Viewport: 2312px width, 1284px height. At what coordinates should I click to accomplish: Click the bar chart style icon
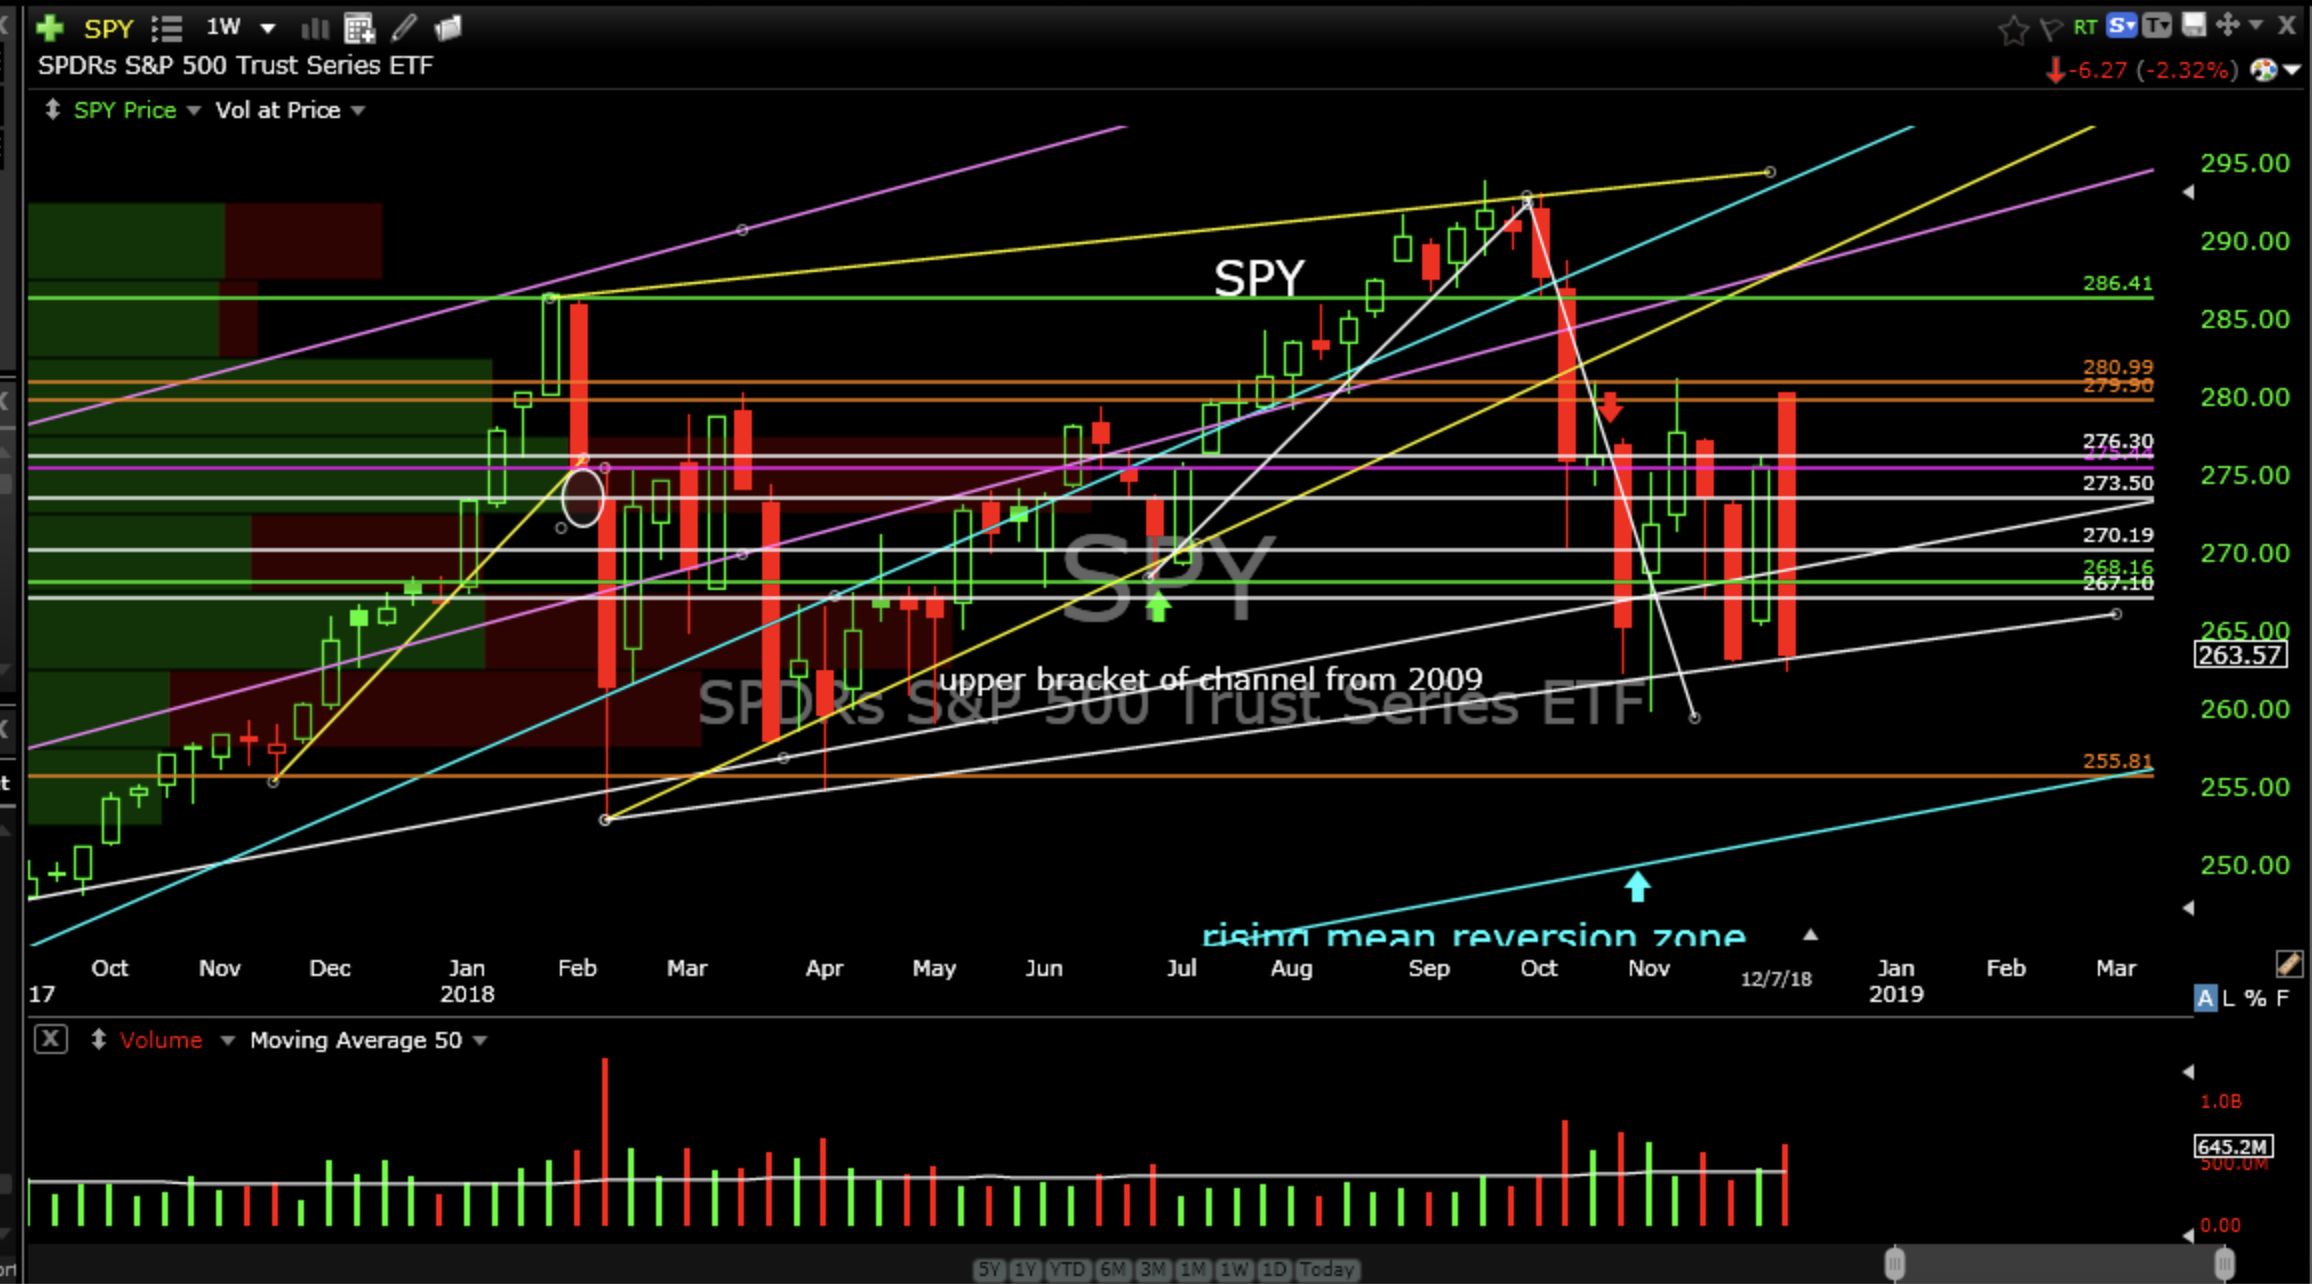click(315, 28)
